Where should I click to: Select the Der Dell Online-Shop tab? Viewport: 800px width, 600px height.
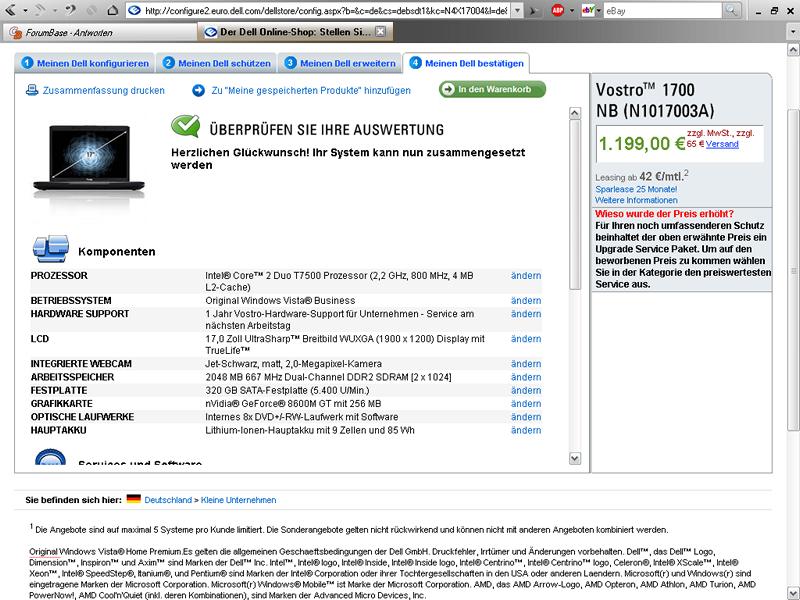[295, 32]
